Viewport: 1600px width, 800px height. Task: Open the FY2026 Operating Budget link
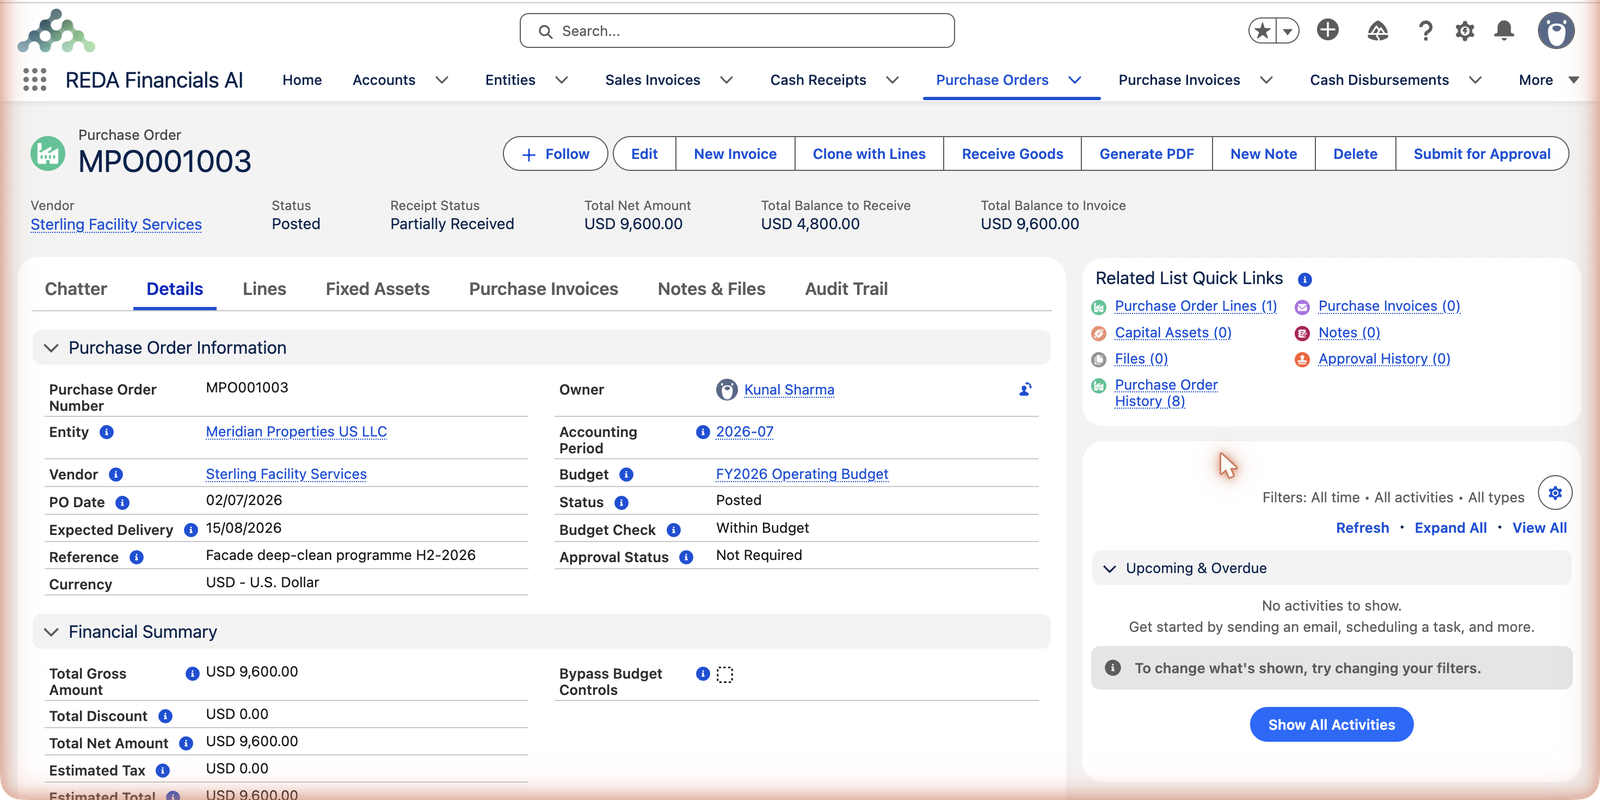pos(802,474)
